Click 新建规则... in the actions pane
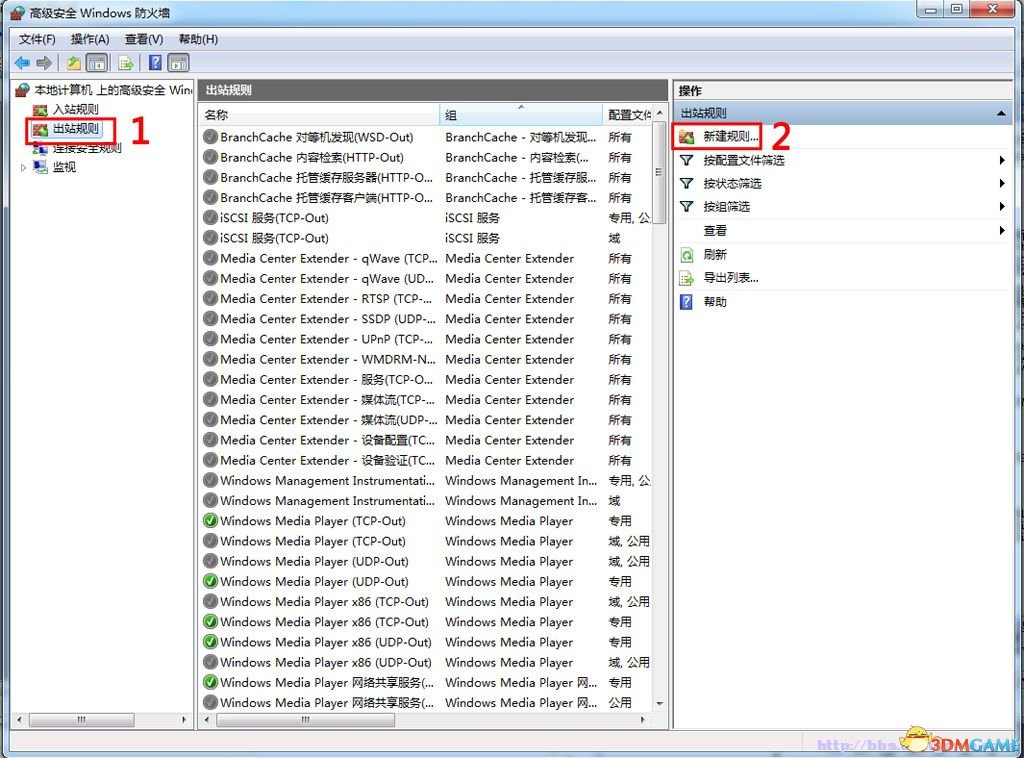This screenshot has height=758, width=1024. 731,136
